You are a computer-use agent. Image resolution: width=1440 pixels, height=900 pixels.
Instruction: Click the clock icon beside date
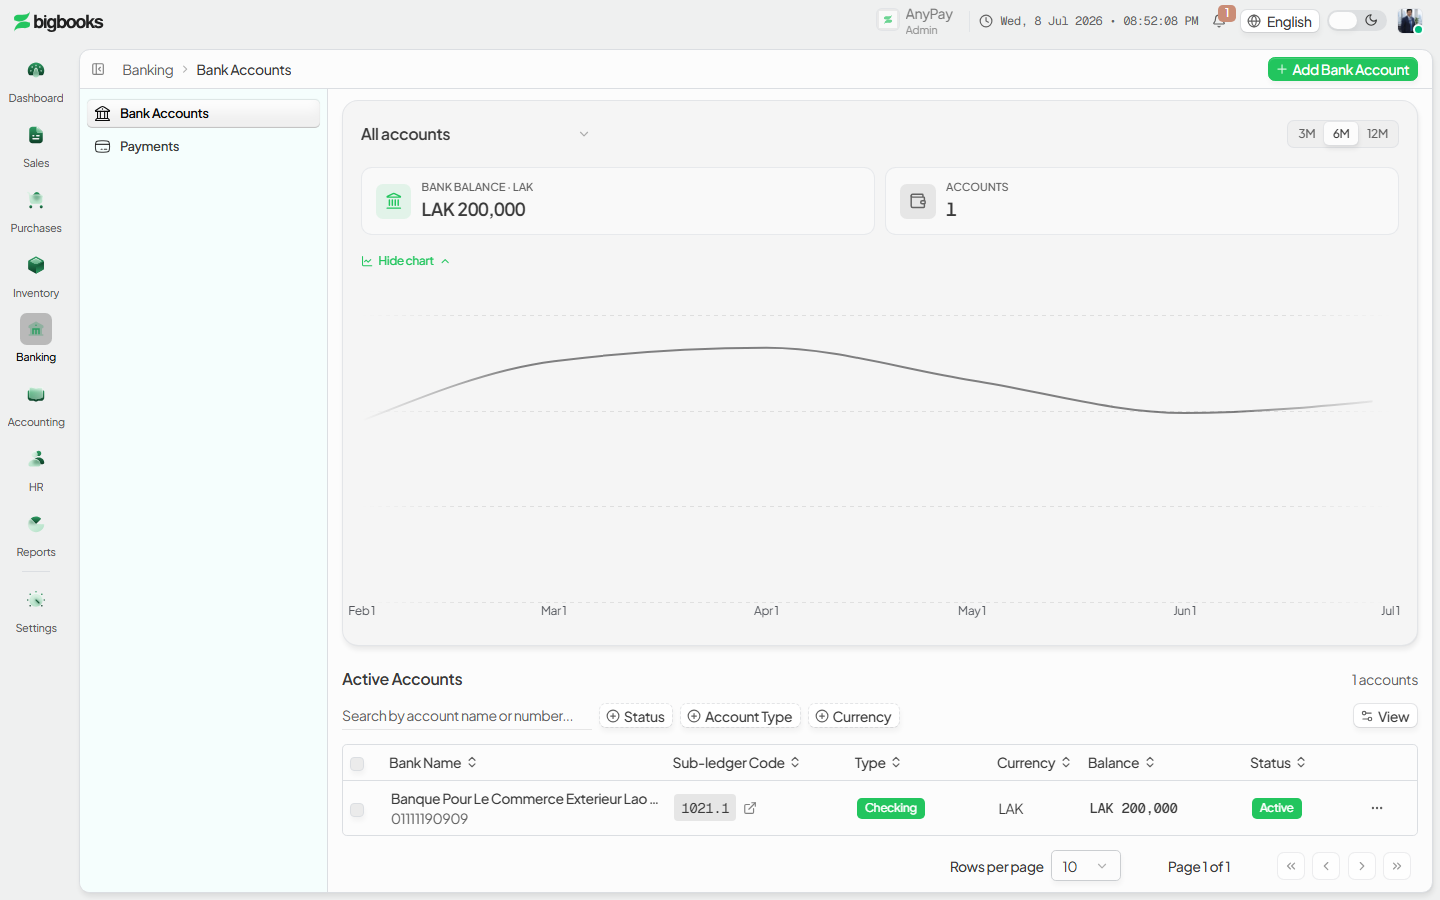986,21
